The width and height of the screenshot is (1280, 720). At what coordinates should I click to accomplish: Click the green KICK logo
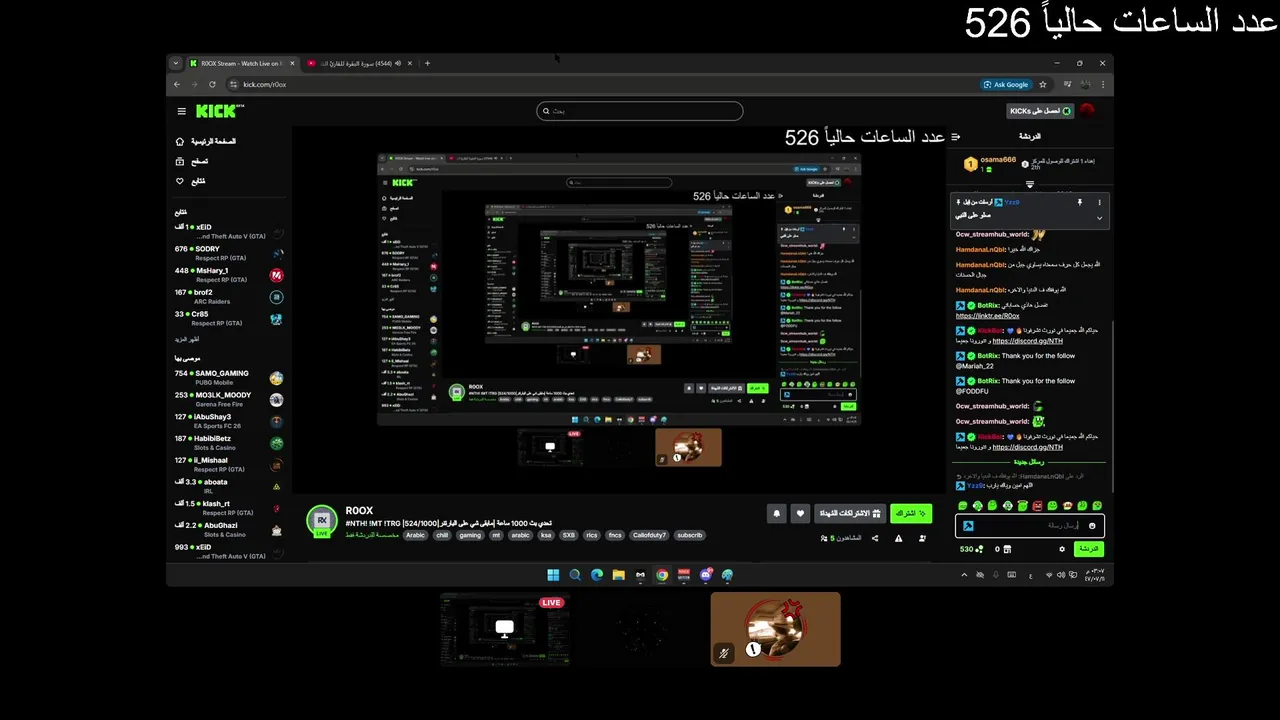pyautogui.click(x=216, y=111)
